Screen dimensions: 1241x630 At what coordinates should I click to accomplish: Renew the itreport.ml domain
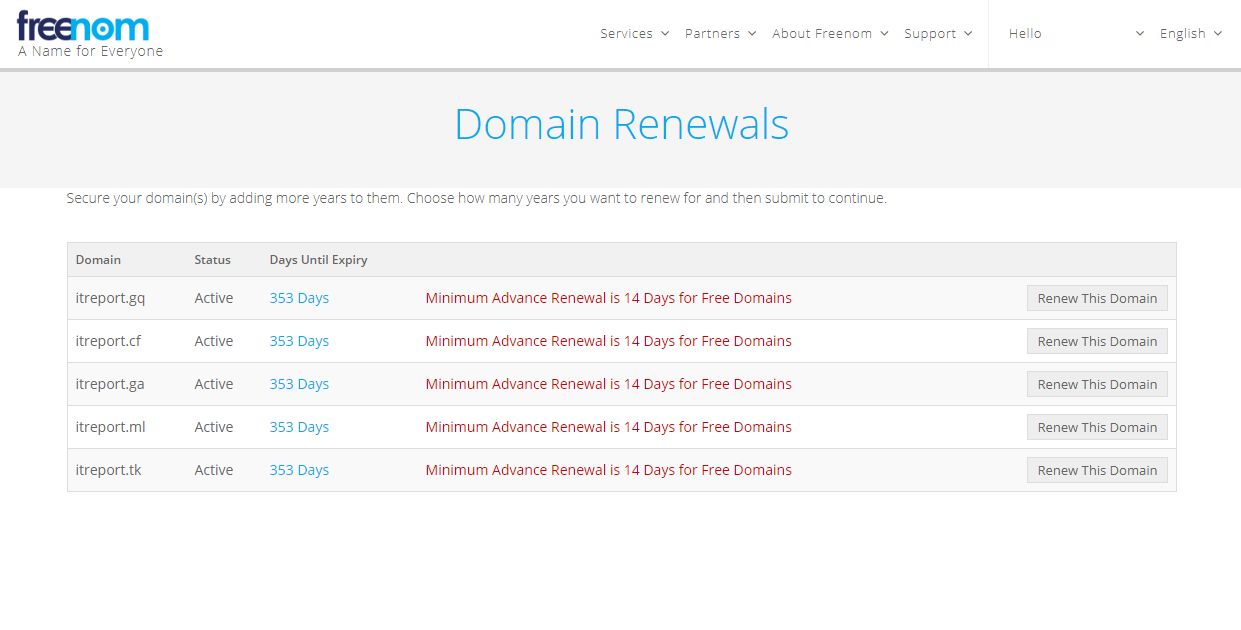pyautogui.click(x=1097, y=427)
